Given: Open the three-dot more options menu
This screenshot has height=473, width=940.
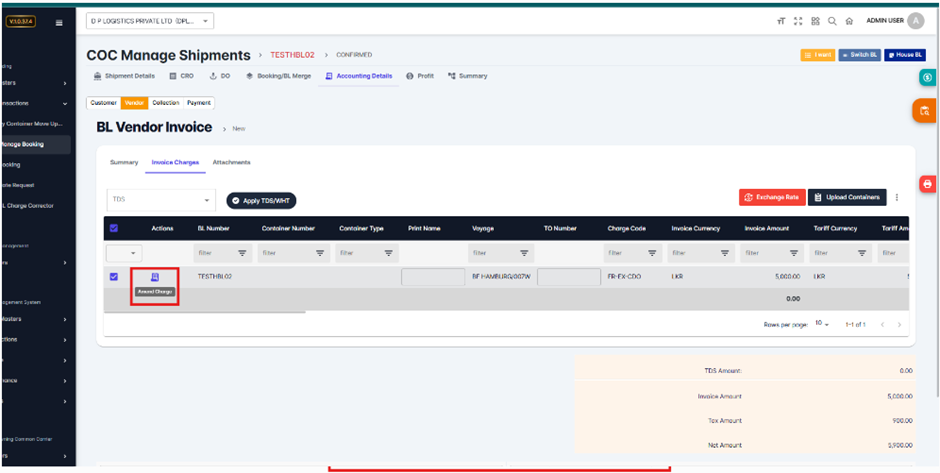Looking at the screenshot, I should coord(897,198).
